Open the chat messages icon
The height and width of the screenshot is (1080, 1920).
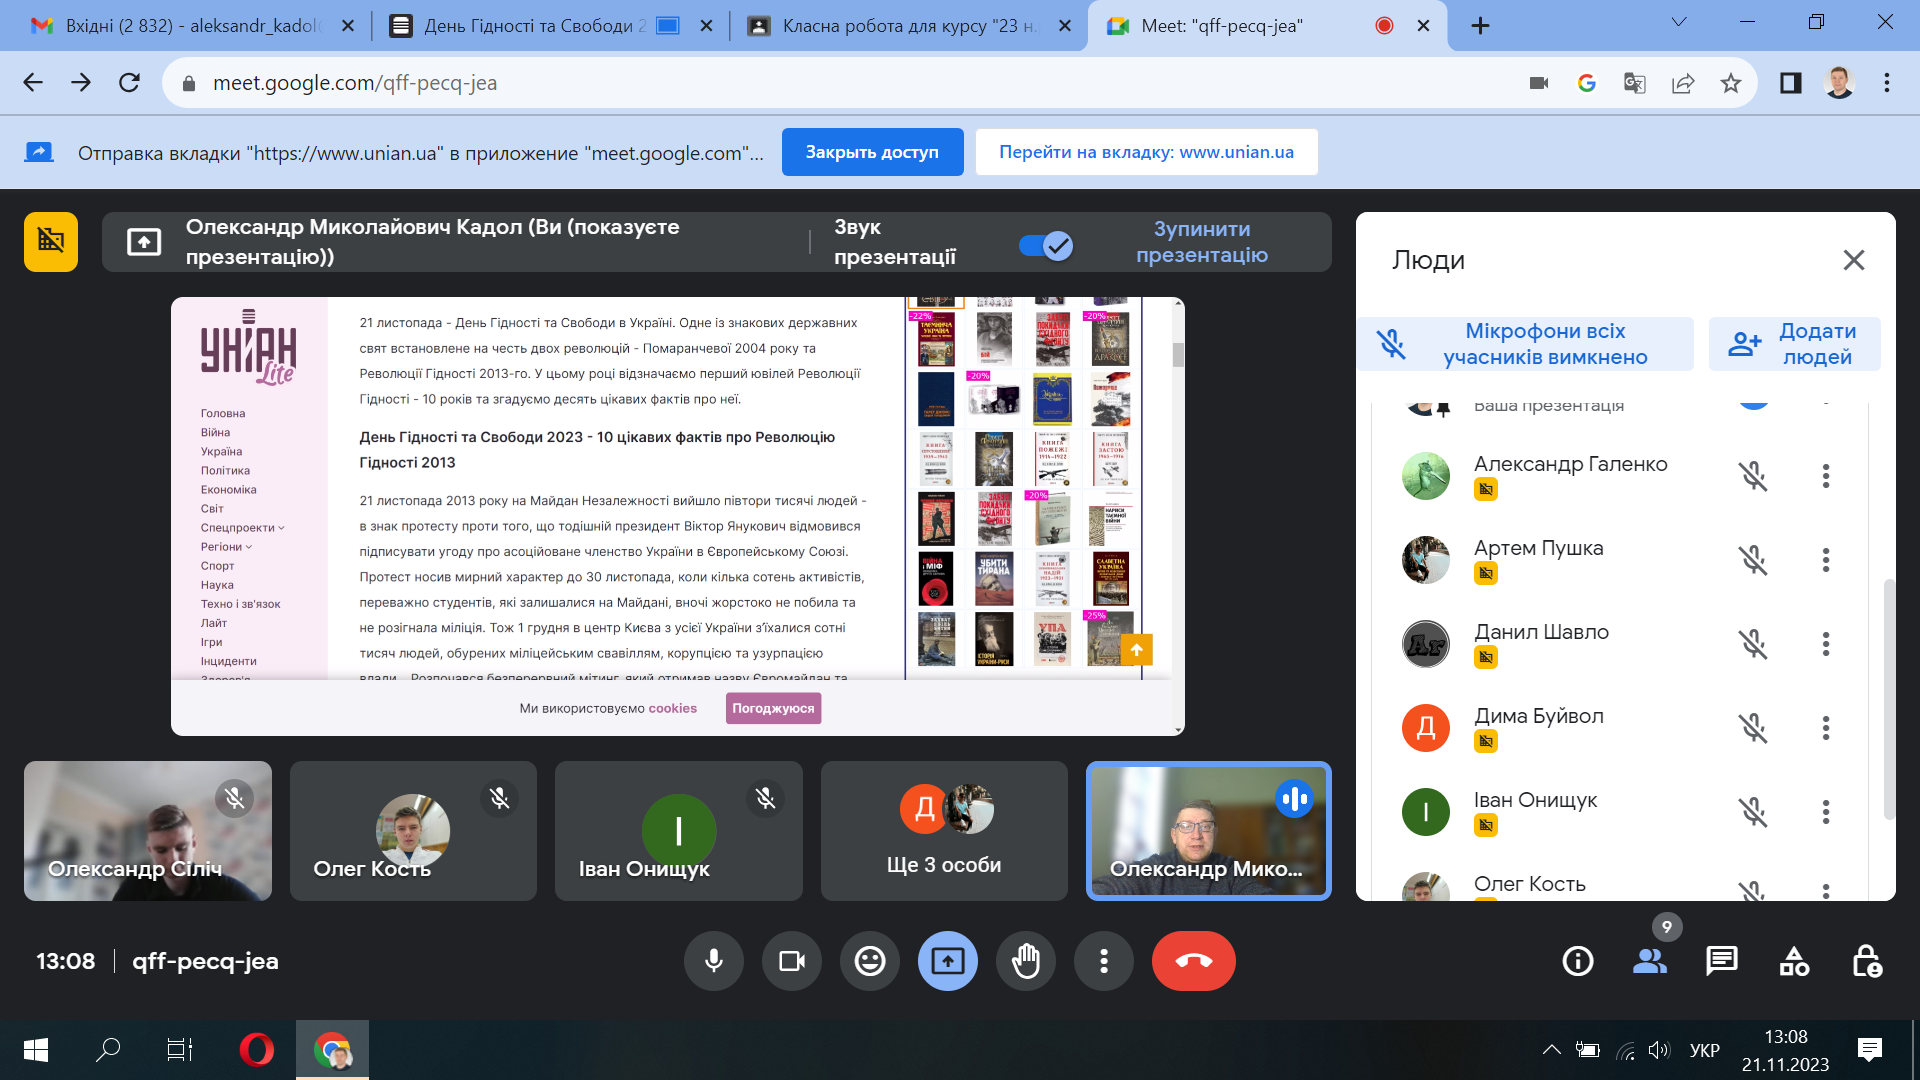tap(1722, 961)
